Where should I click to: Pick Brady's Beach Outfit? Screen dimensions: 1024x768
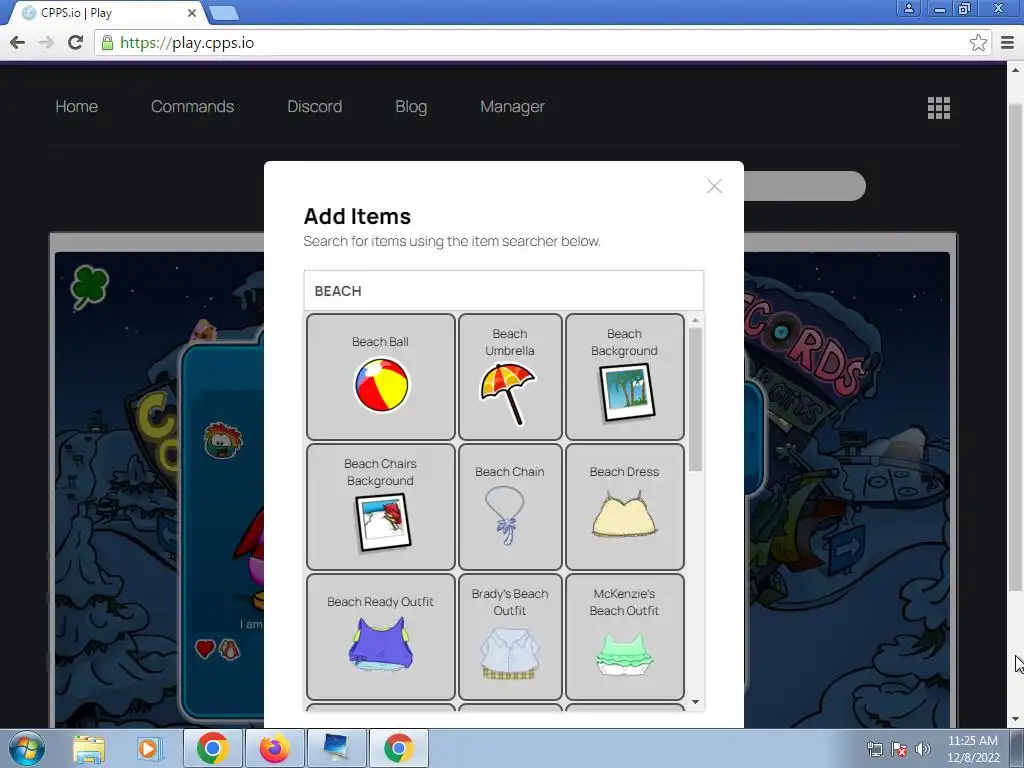[510, 637]
